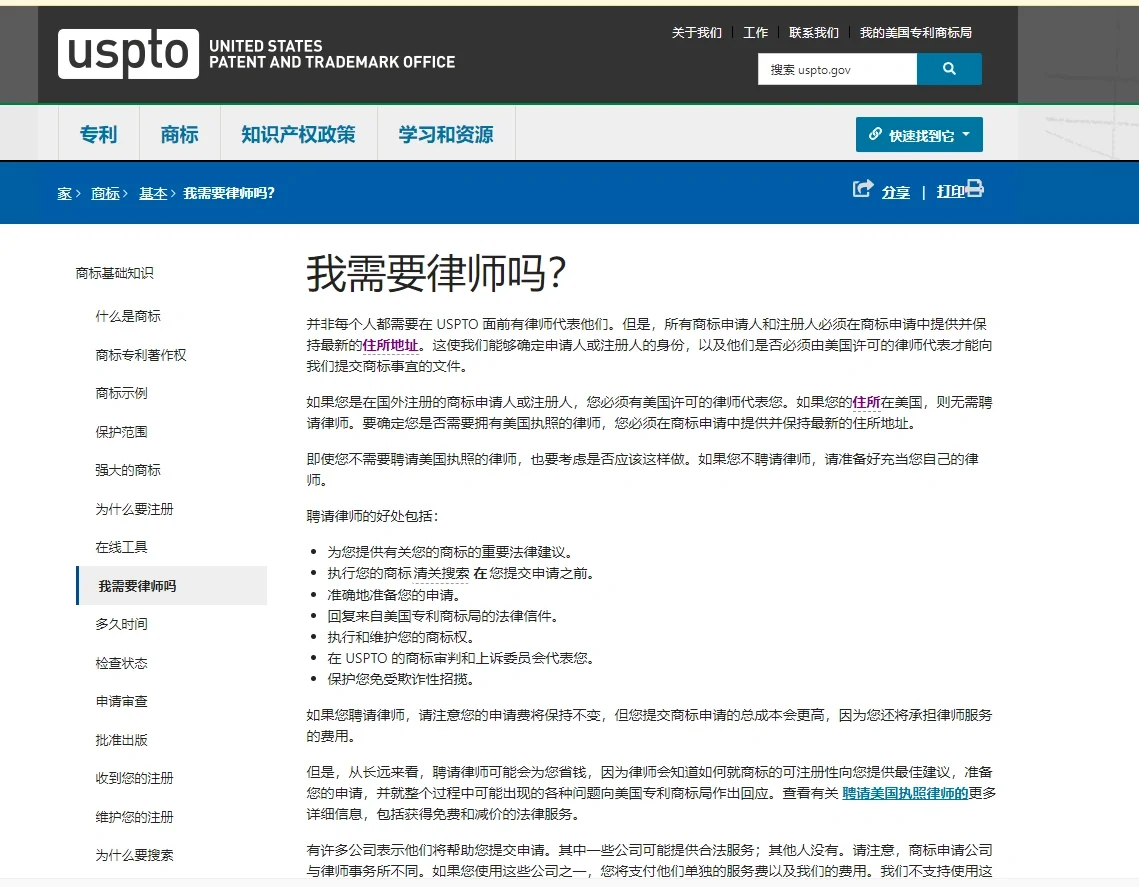
Task: Go to 基本 breadcrumb link
Action: (153, 193)
